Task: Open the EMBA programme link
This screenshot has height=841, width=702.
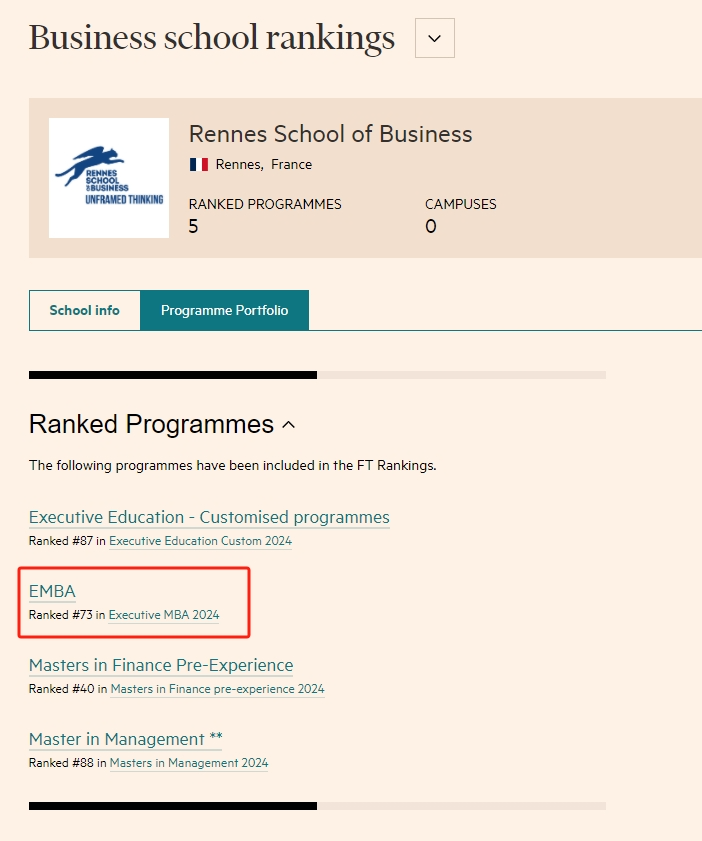Action: [52, 591]
